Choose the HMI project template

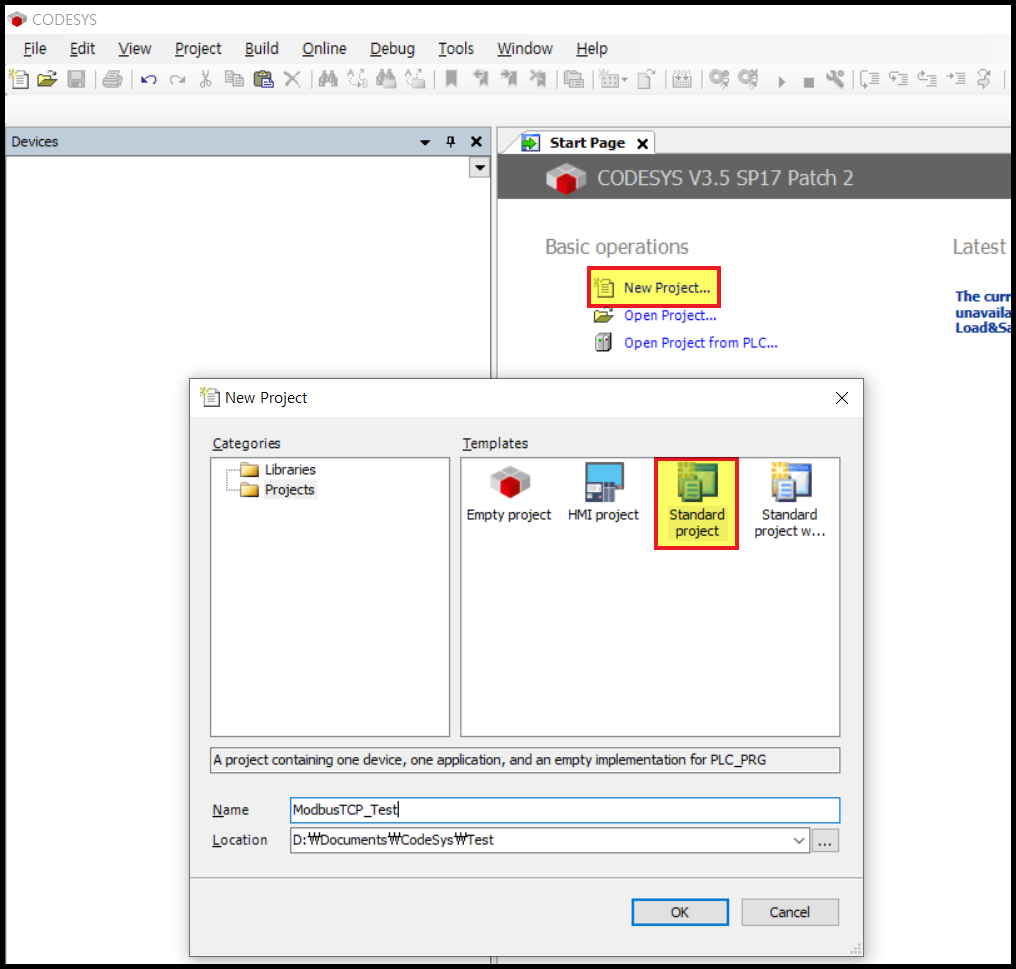pyautogui.click(x=603, y=494)
